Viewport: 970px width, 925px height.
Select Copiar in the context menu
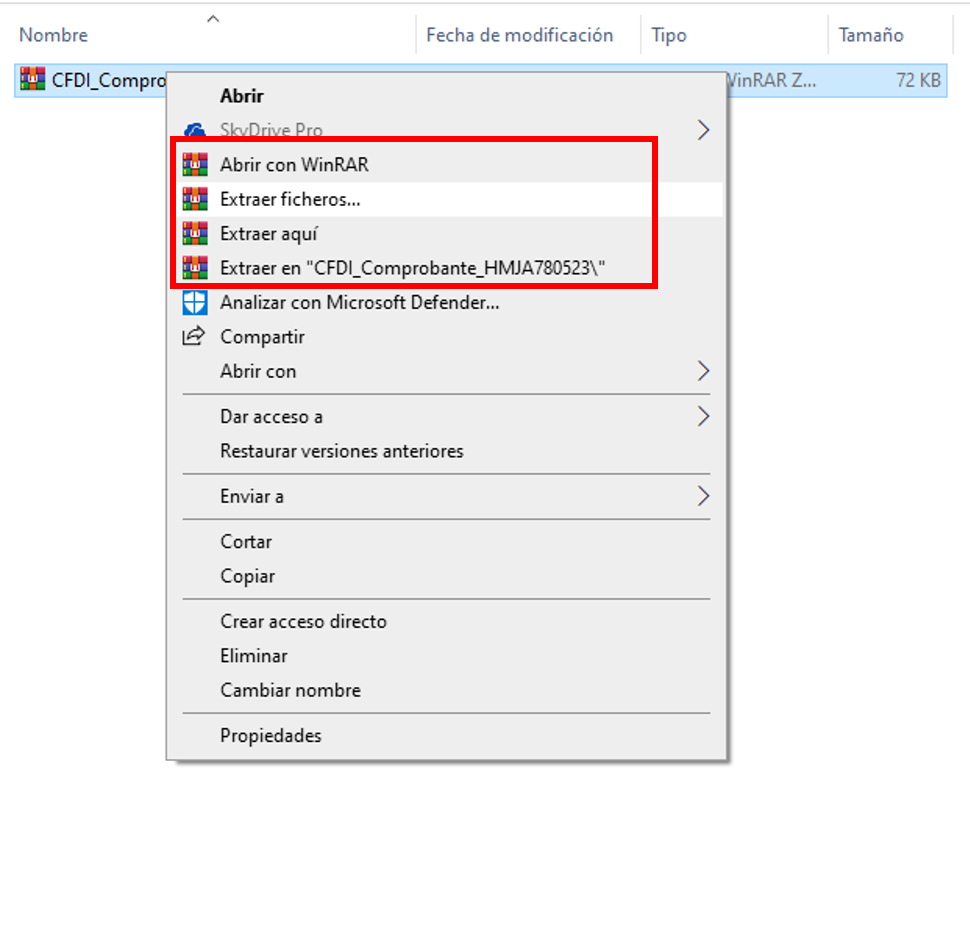247,576
